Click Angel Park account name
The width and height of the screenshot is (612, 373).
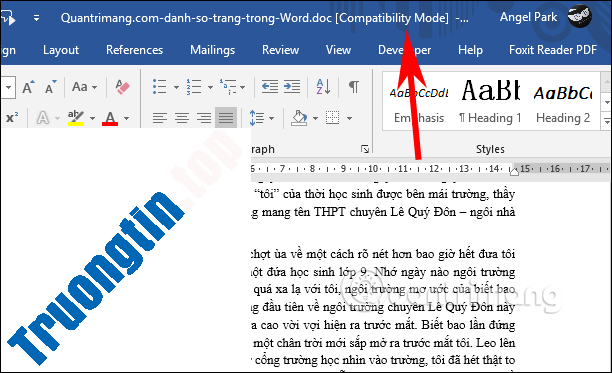(529, 17)
